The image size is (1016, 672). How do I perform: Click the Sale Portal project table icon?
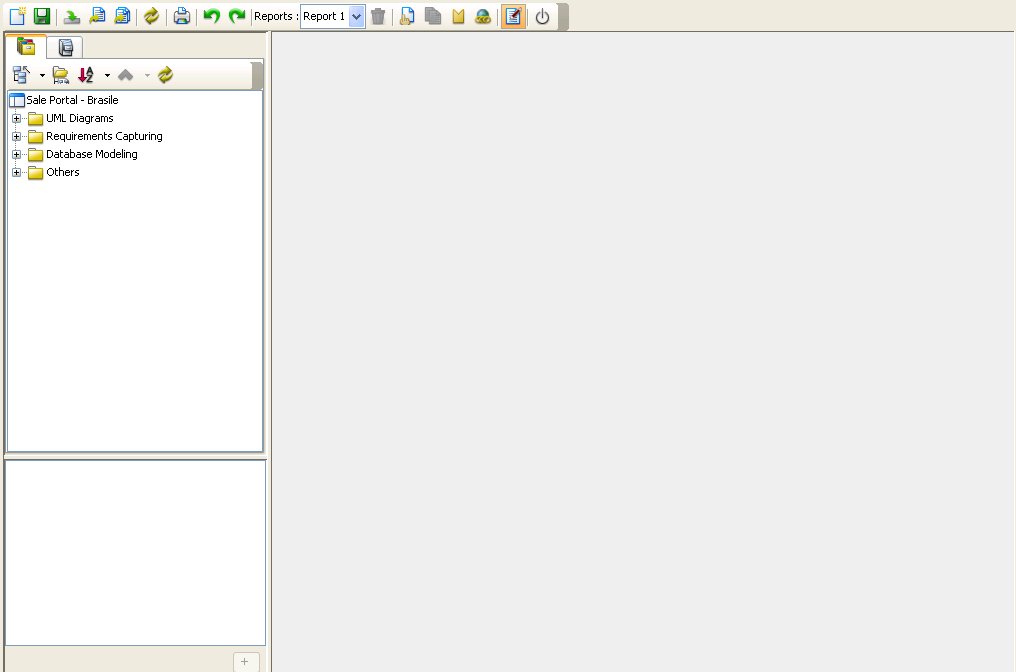(x=17, y=100)
